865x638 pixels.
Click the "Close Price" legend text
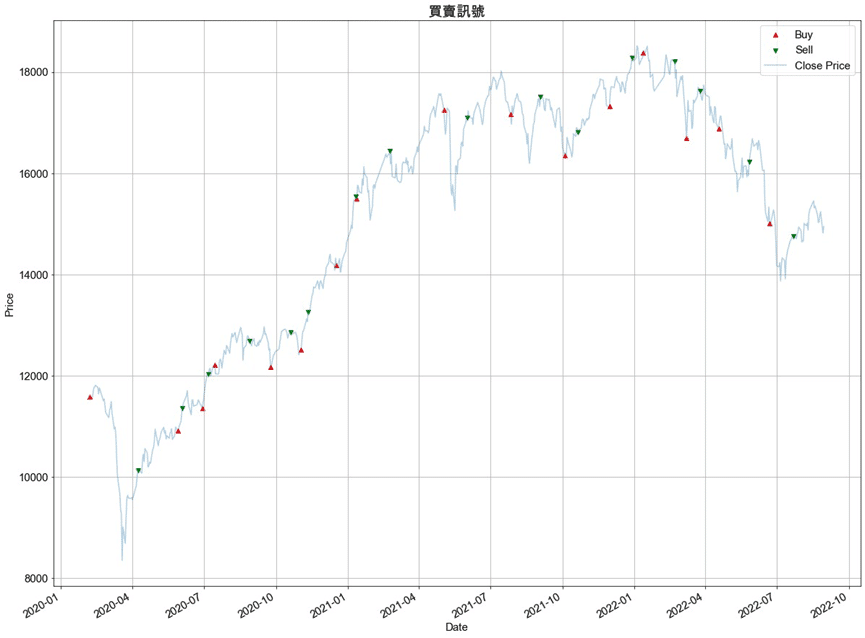[x=822, y=66]
